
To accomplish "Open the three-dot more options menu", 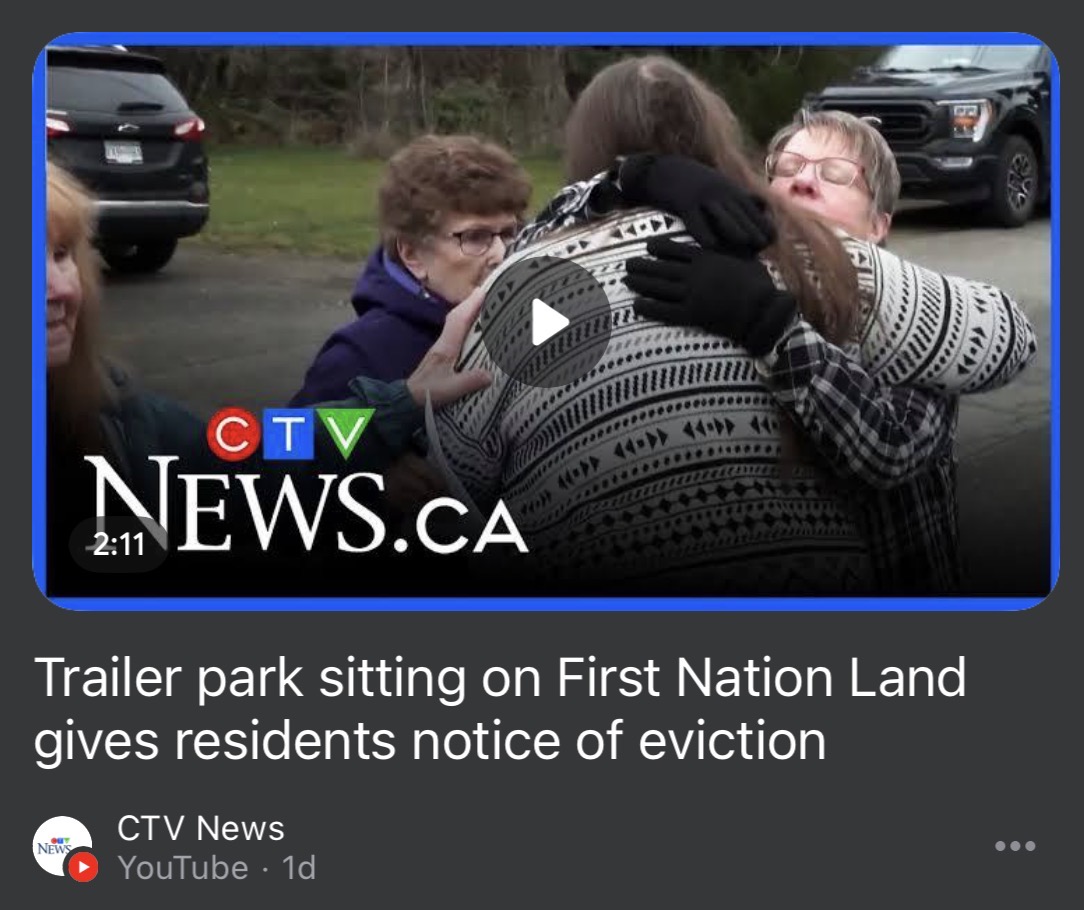I will pyautogui.click(x=1015, y=846).
